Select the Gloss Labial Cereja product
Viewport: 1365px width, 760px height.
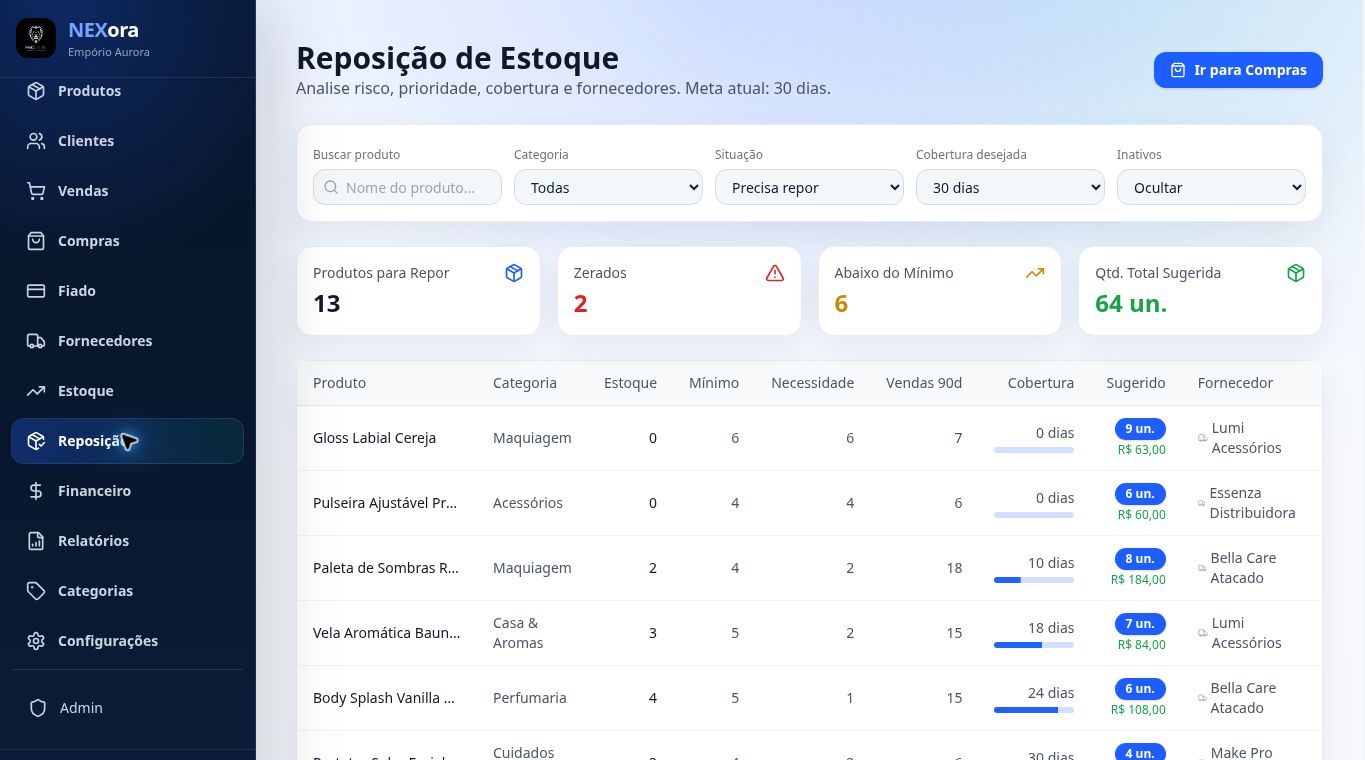(x=374, y=438)
